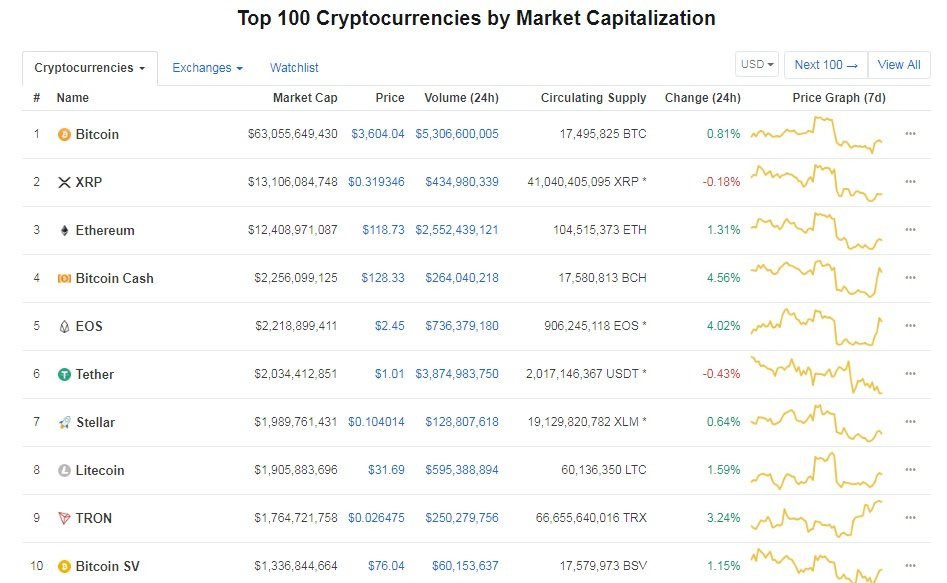Click the Litecoin logo icon
Viewport: 947px width, 583px height.
pyautogui.click(x=64, y=470)
